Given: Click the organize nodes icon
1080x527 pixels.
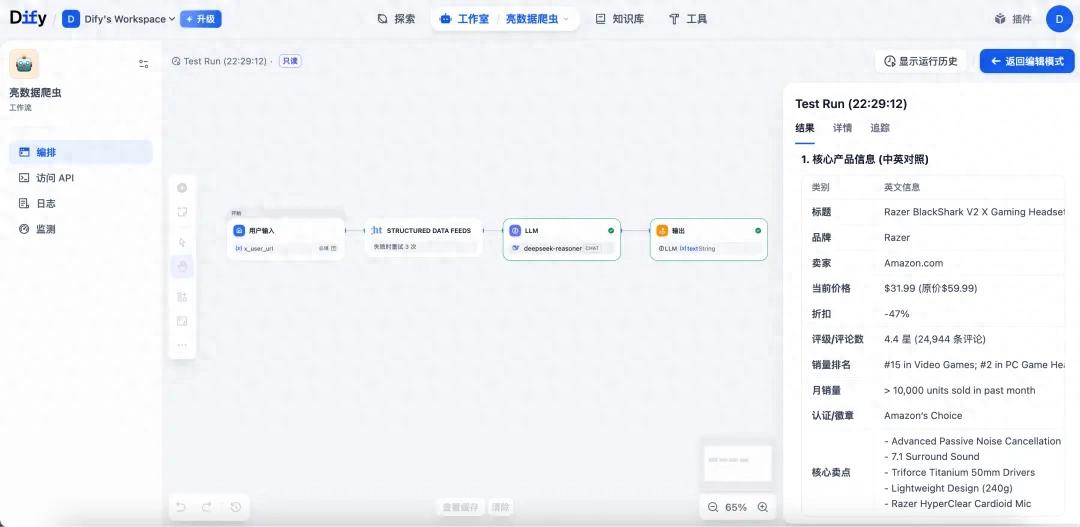Looking at the screenshot, I should [183, 297].
